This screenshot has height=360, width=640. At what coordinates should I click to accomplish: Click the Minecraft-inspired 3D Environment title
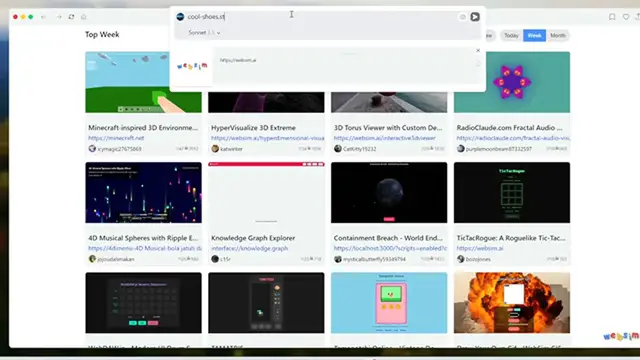click(143, 128)
